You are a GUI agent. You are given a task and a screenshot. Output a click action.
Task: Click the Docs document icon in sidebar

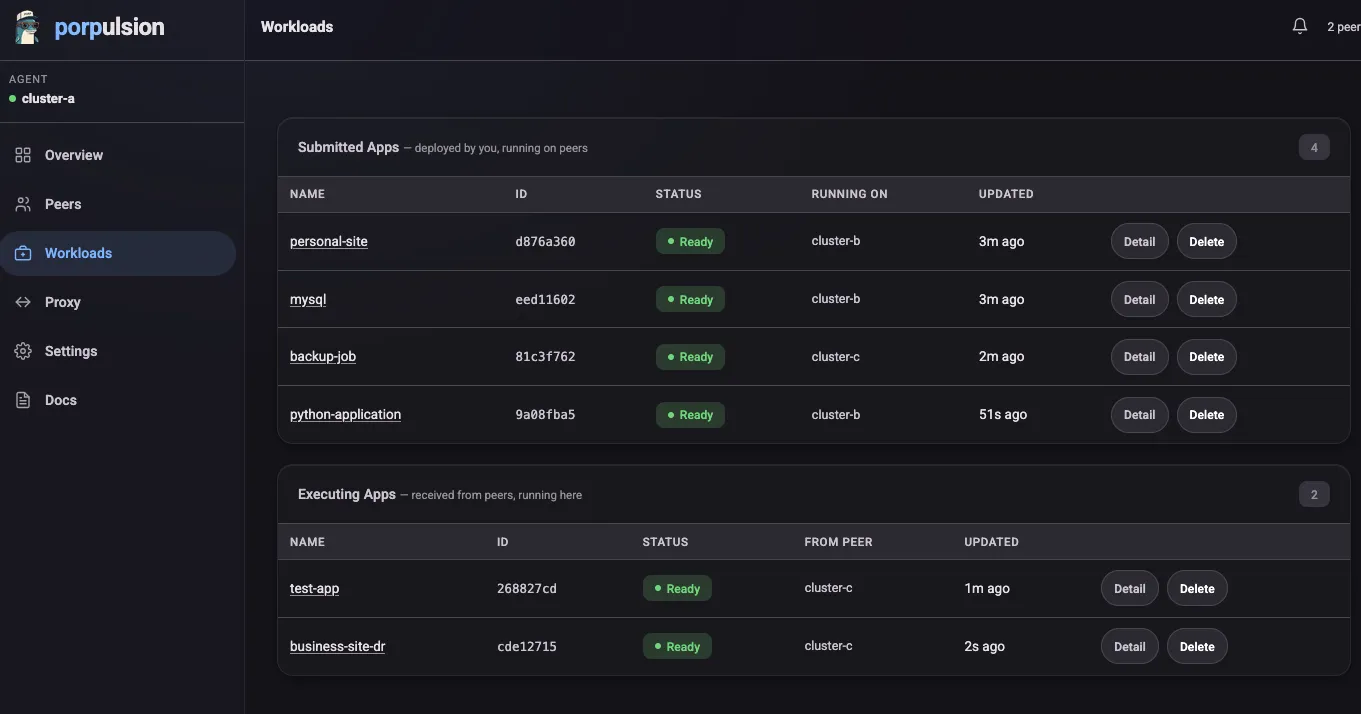tap(23, 400)
